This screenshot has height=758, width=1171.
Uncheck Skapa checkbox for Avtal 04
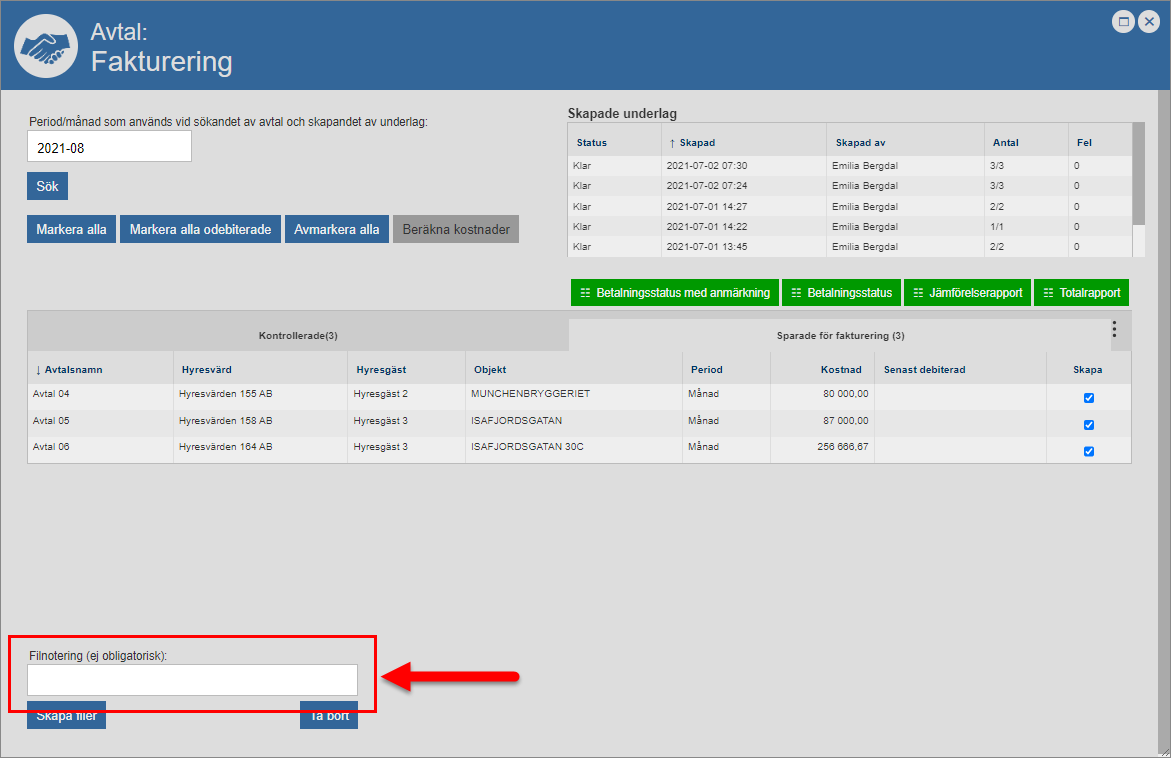pyautogui.click(x=1089, y=398)
